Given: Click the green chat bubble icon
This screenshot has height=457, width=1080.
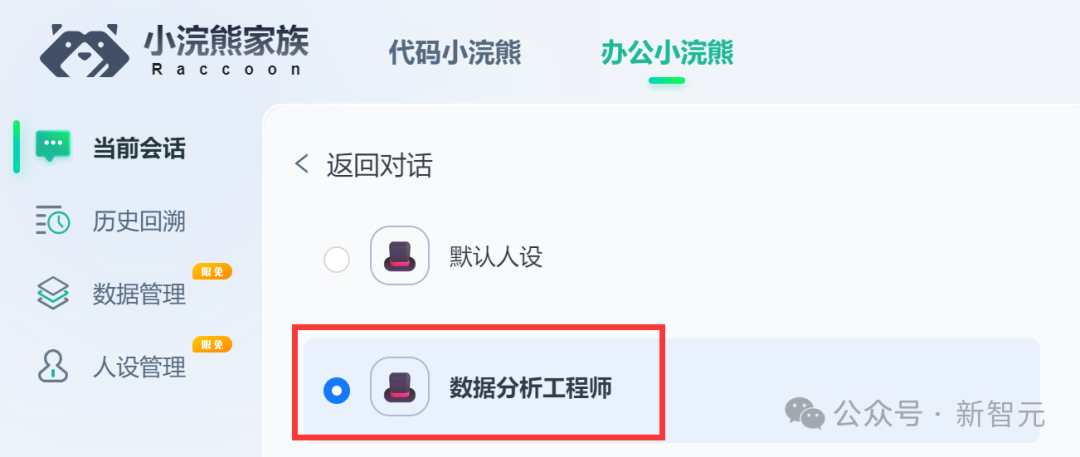Looking at the screenshot, I should click(x=53, y=146).
